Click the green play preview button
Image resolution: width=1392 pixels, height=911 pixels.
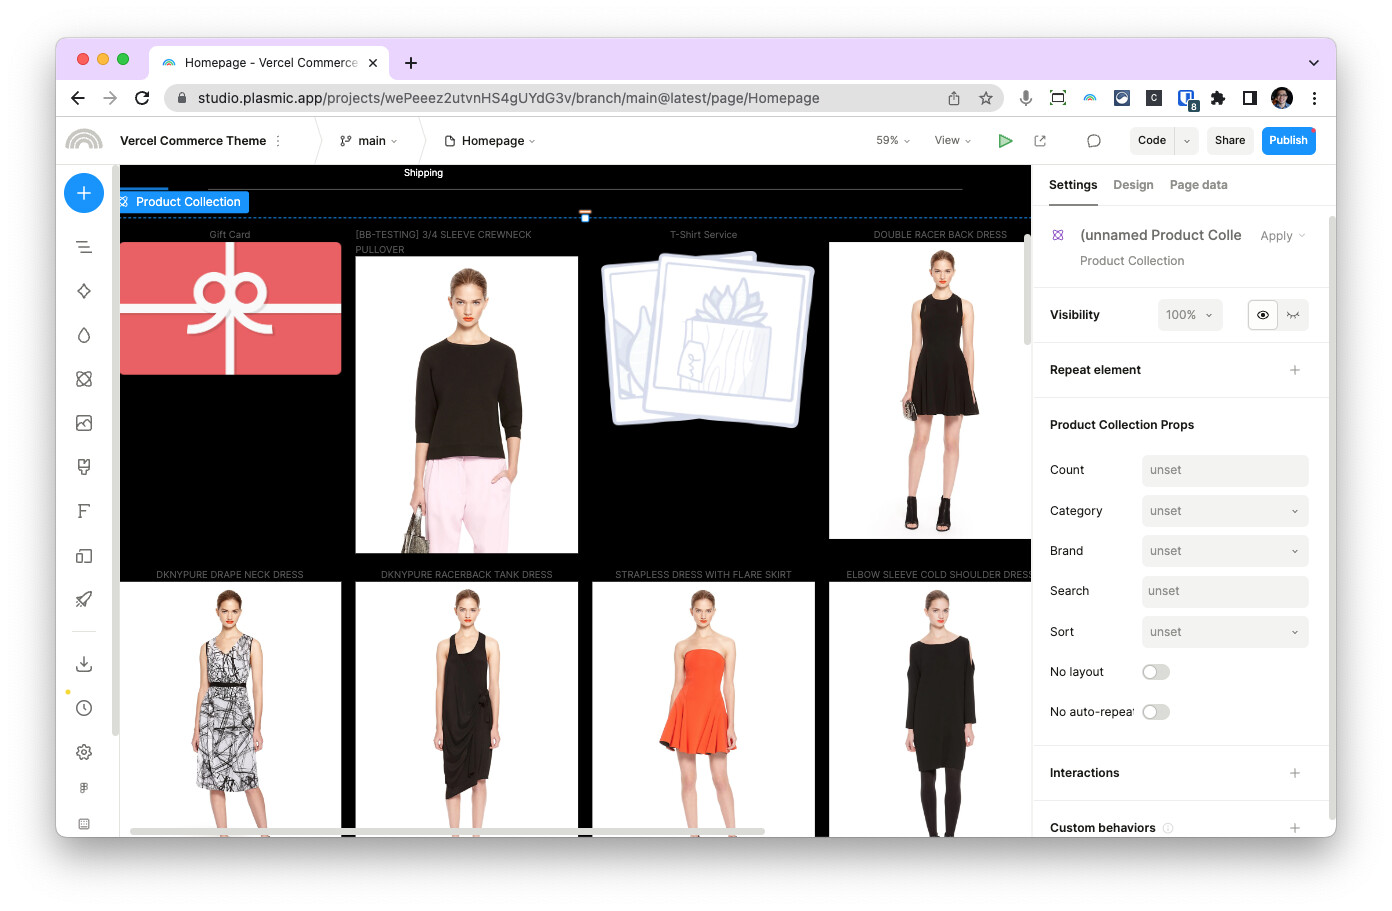coord(1005,141)
